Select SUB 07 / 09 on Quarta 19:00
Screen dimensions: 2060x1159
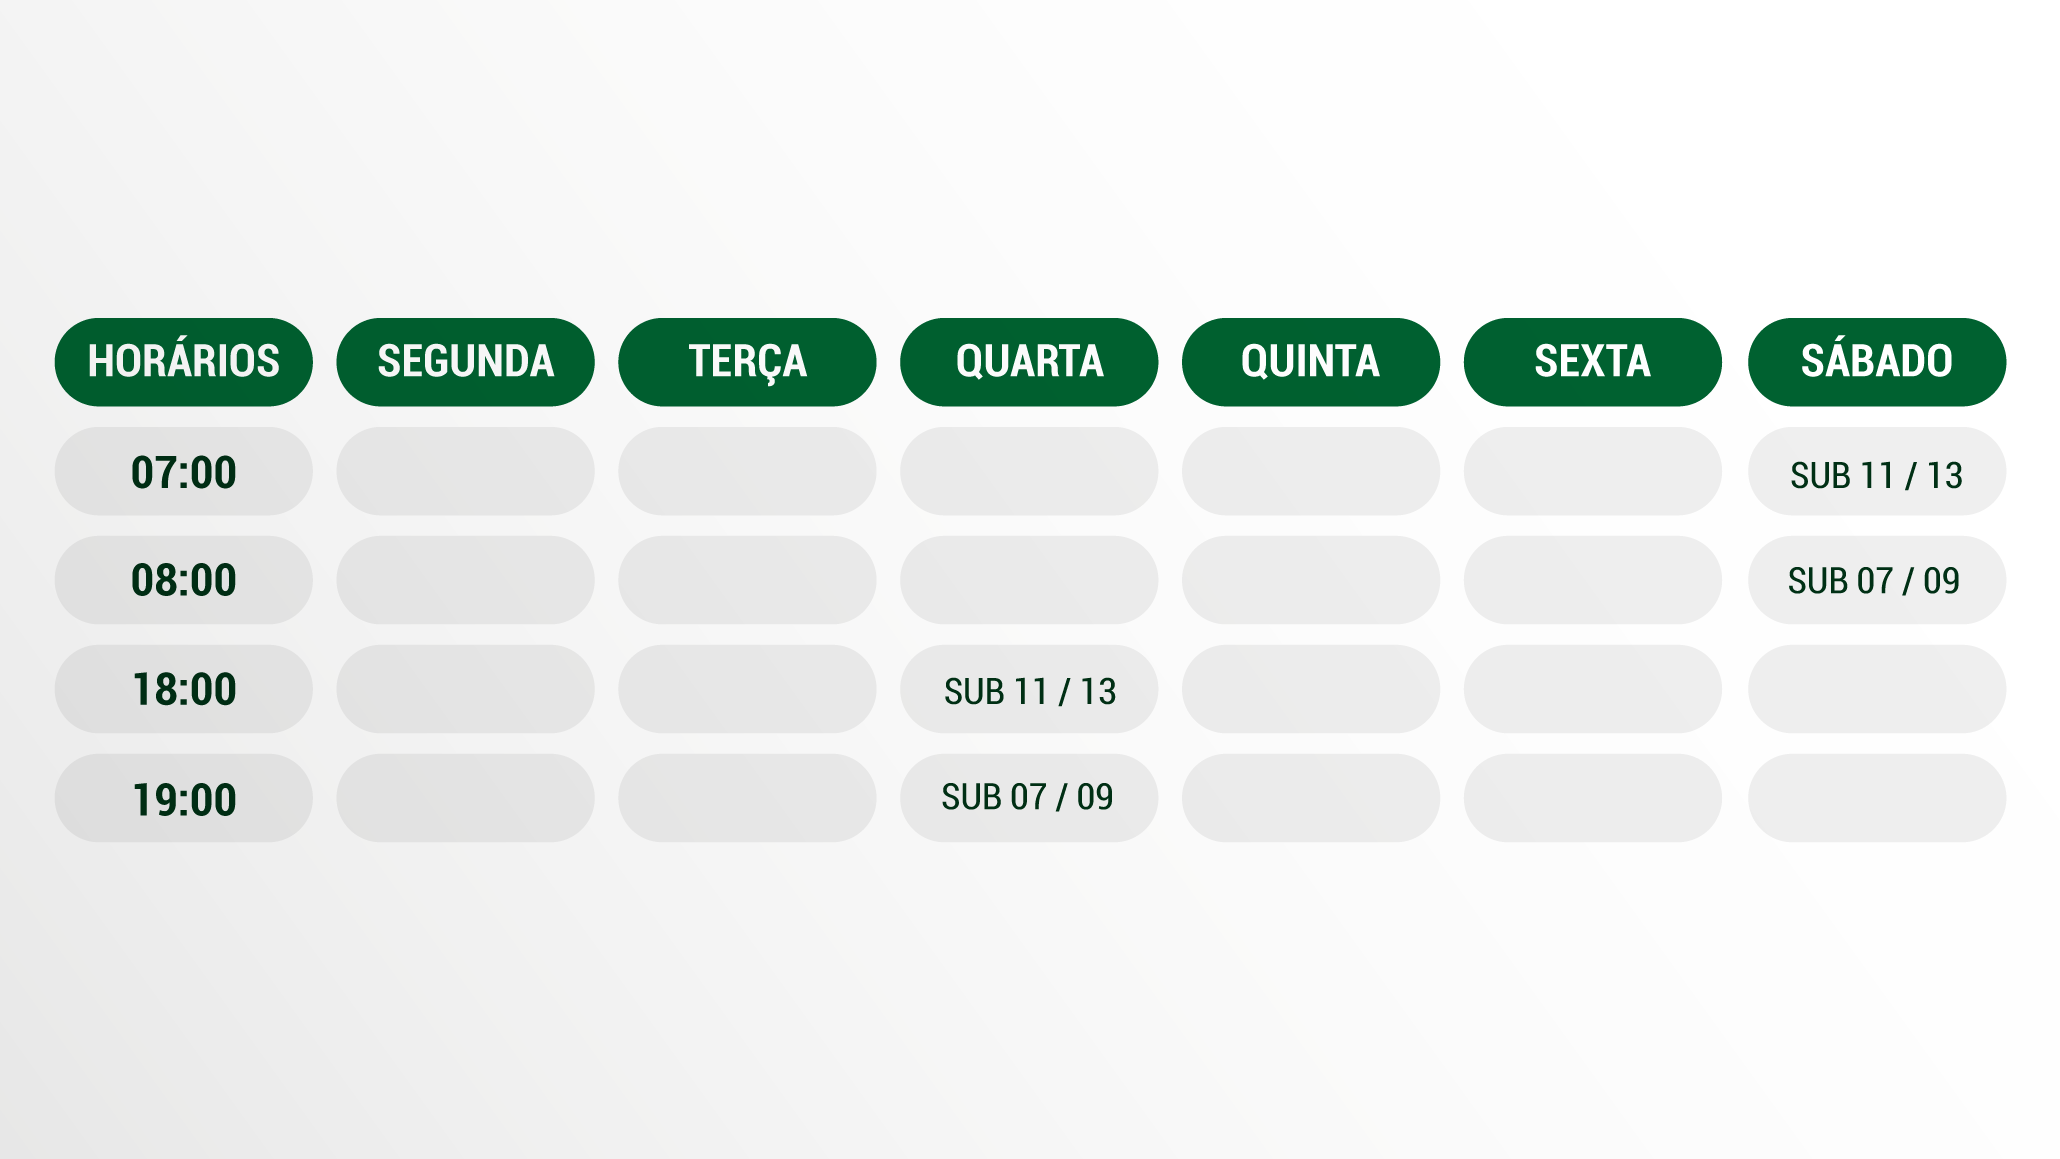(1029, 798)
